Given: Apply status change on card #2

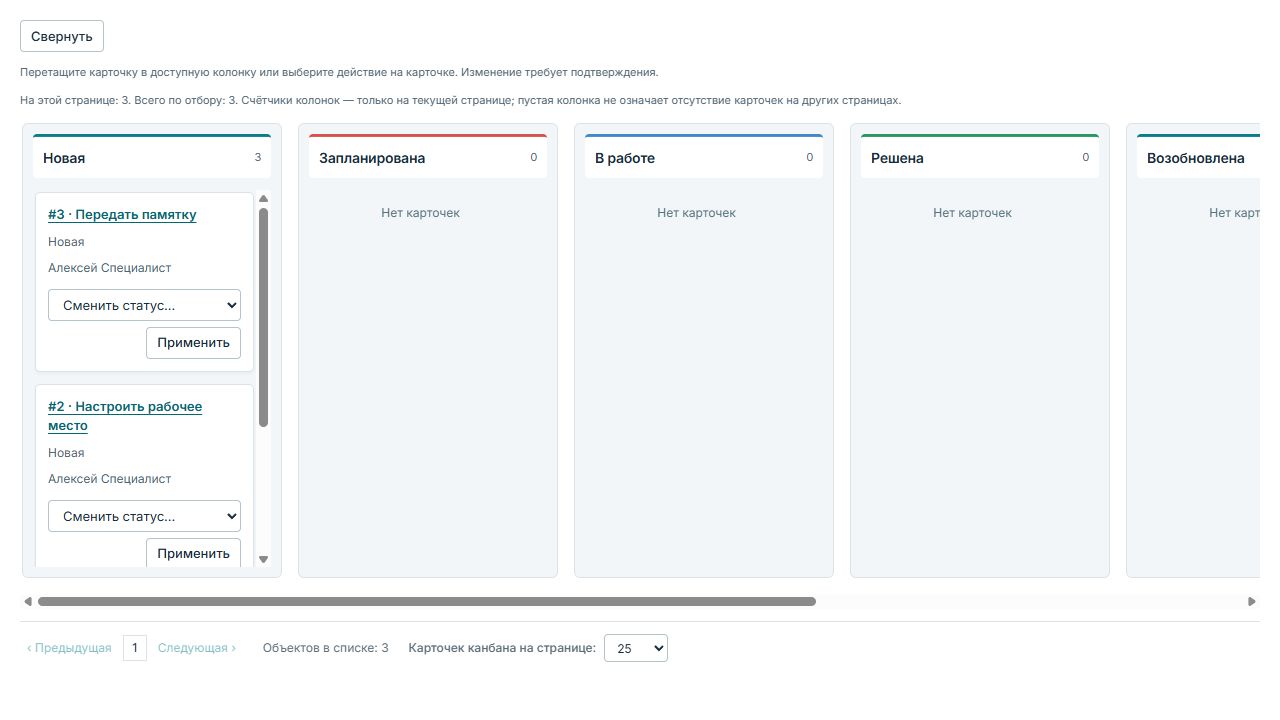Looking at the screenshot, I should (194, 553).
